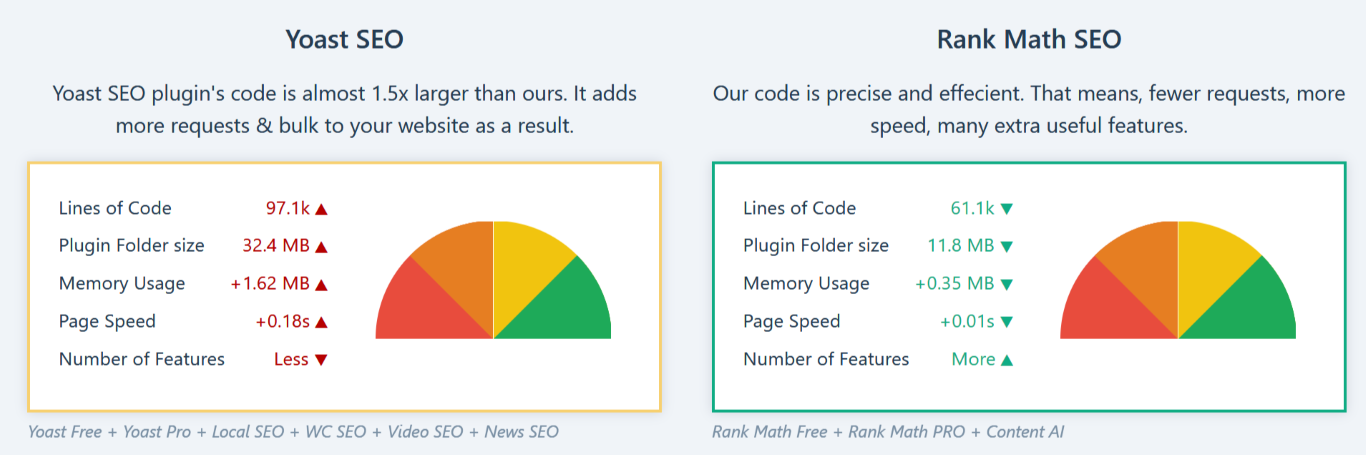The width and height of the screenshot is (1366, 455).
Task: Click Number of Features label in Rank Math card
Action: coord(826,359)
